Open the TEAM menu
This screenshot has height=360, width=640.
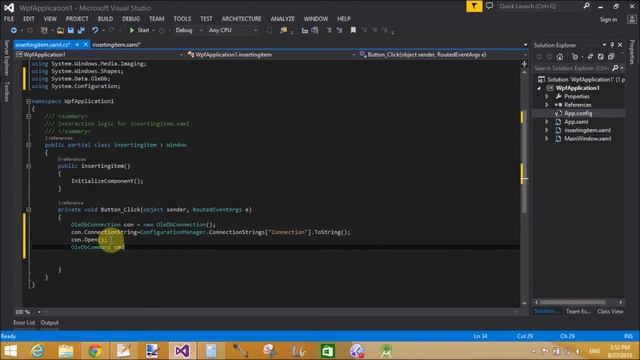pyautogui.click(x=156, y=19)
